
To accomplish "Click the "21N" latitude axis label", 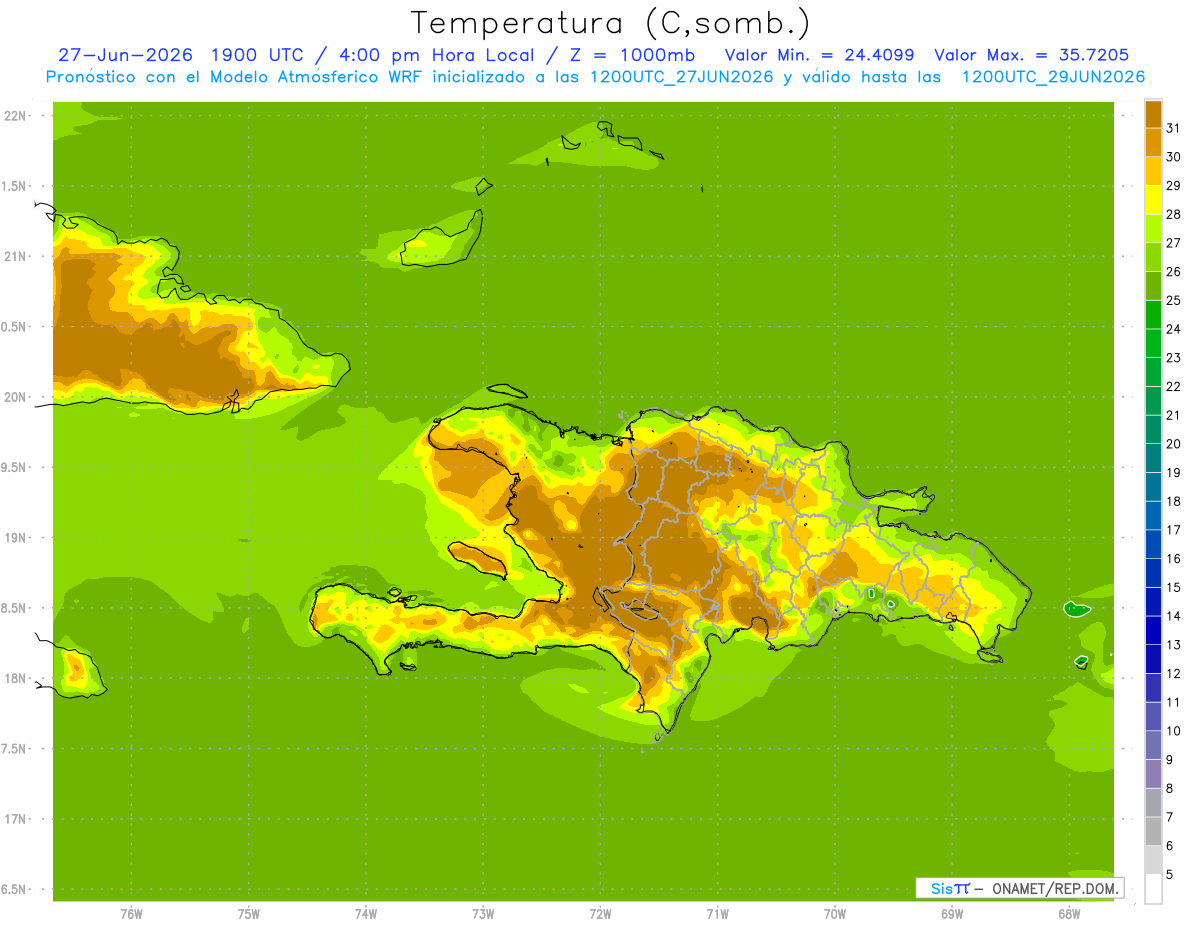I will (15, 256).
